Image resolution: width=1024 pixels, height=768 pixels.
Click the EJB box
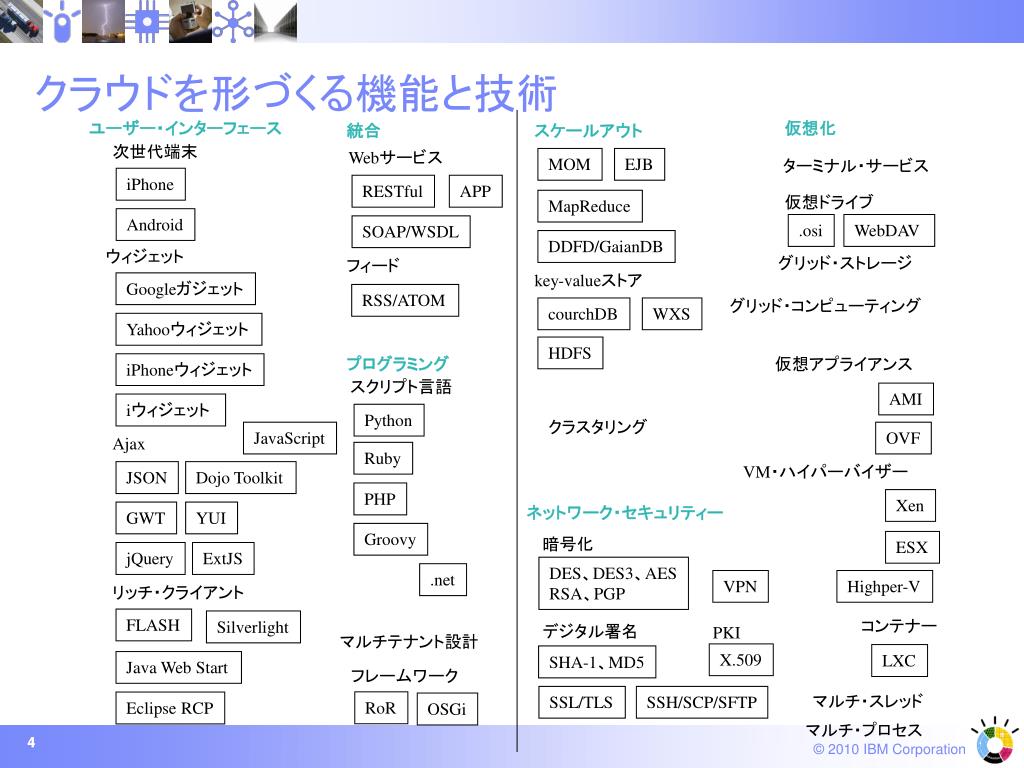pyautogui.click(x=639, y=165)
